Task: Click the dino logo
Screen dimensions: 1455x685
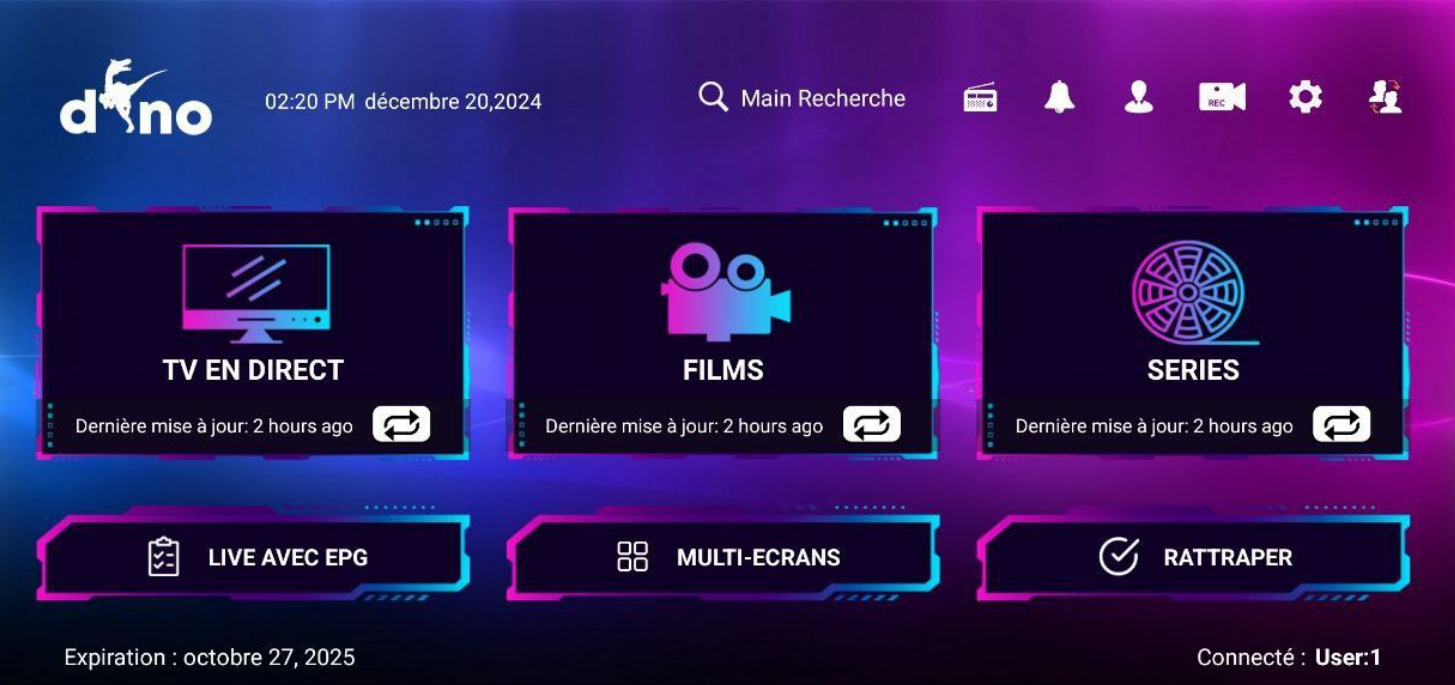Action: click(x=136, y=98)
